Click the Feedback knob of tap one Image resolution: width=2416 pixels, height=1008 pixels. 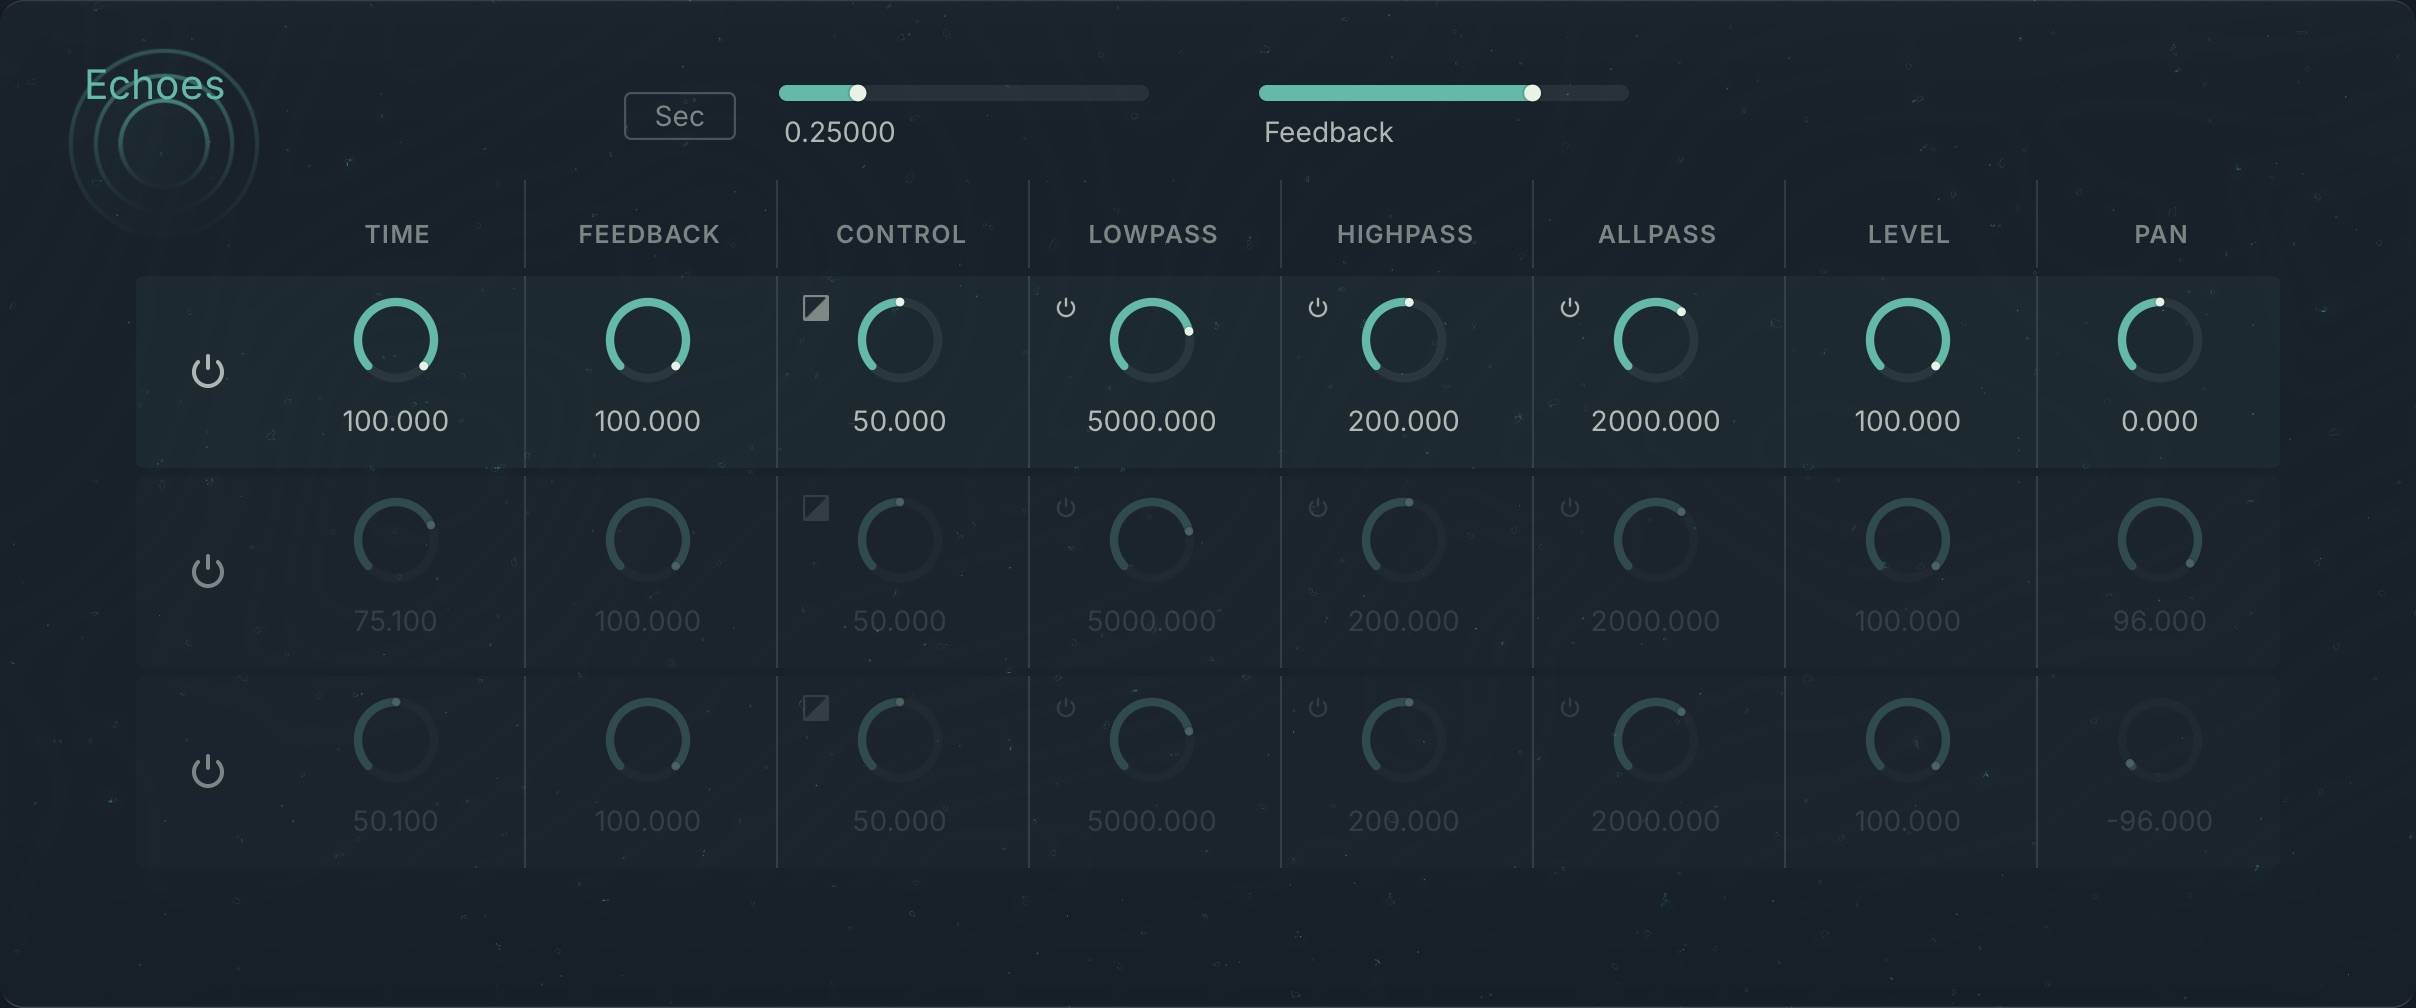coord(647,340)
